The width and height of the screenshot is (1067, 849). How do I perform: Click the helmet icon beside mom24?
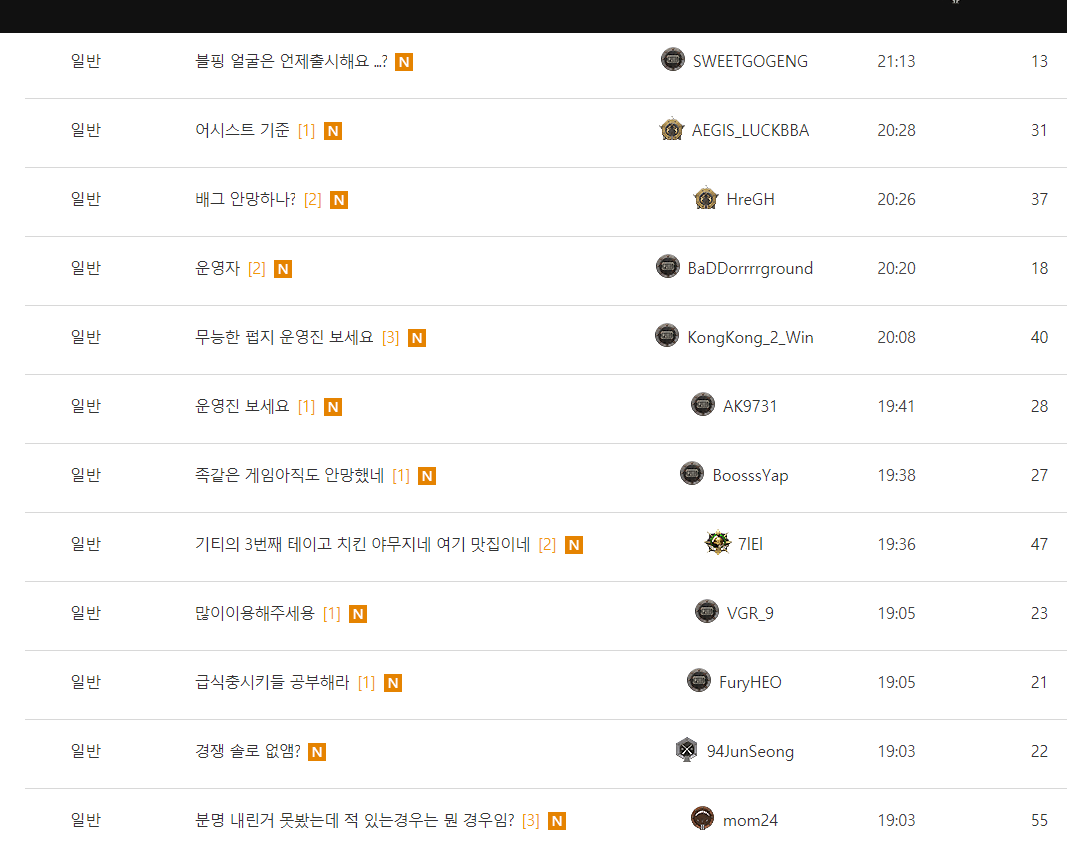pos(702,819)
